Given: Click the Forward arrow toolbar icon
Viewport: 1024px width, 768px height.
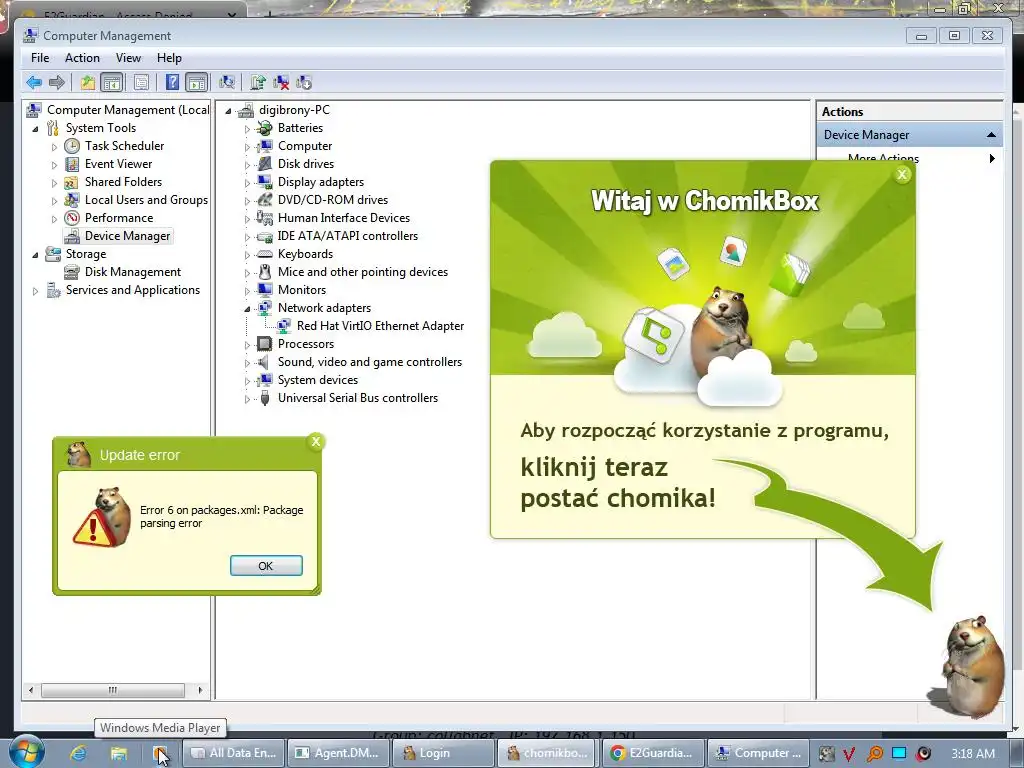Looking at the screenshot, I should click(x=57, y=82).
